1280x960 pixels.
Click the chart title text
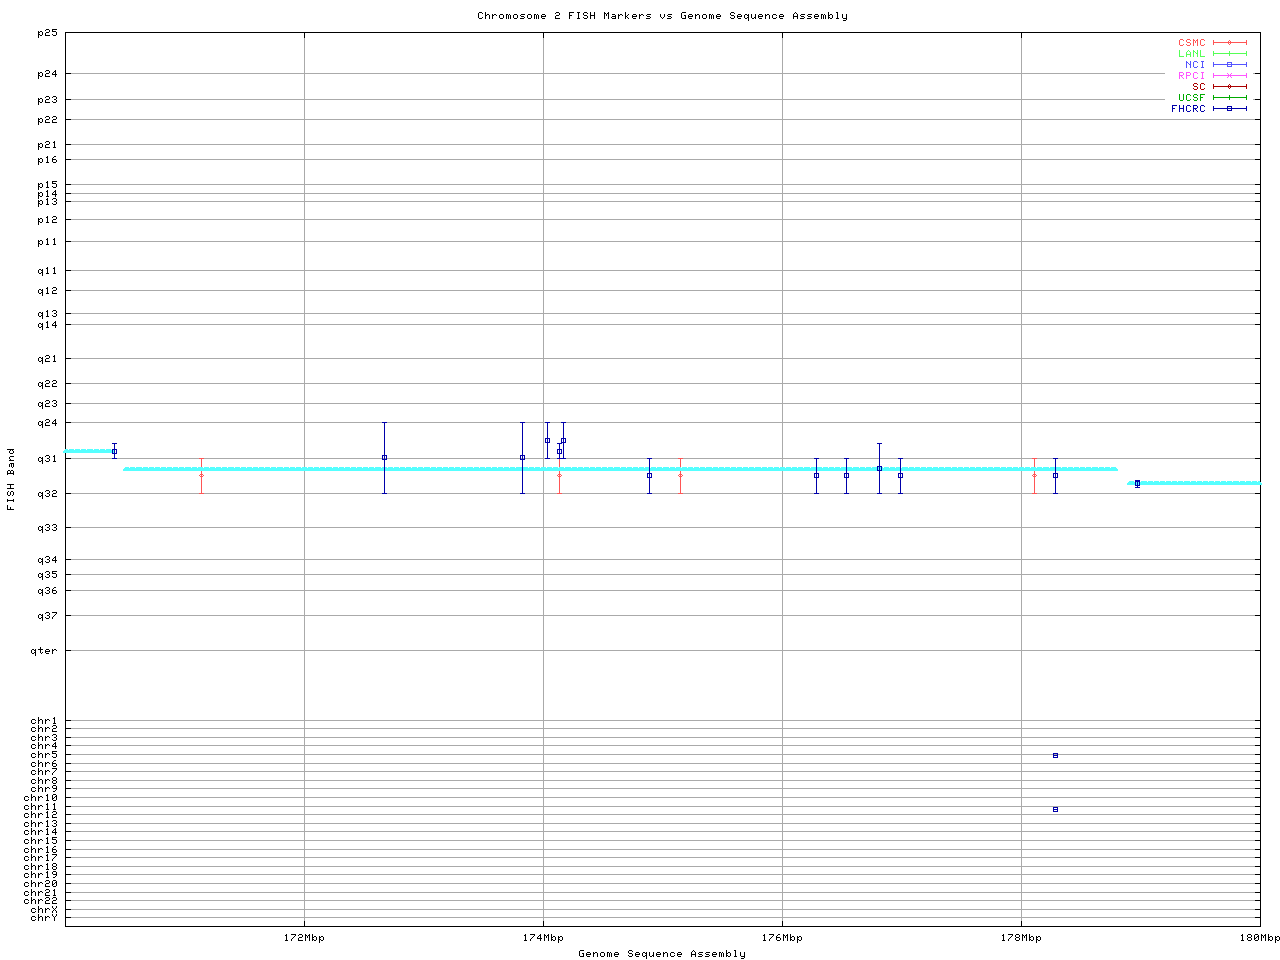(x=662, y=16)
